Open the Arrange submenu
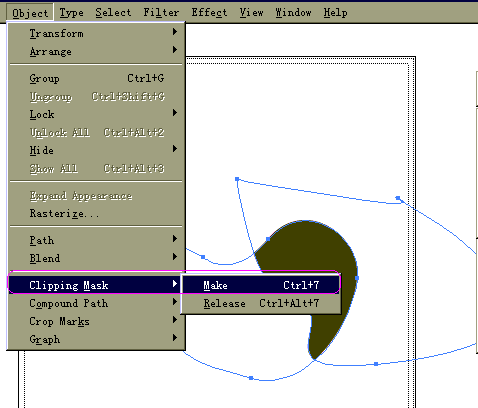 click(96, 51)
